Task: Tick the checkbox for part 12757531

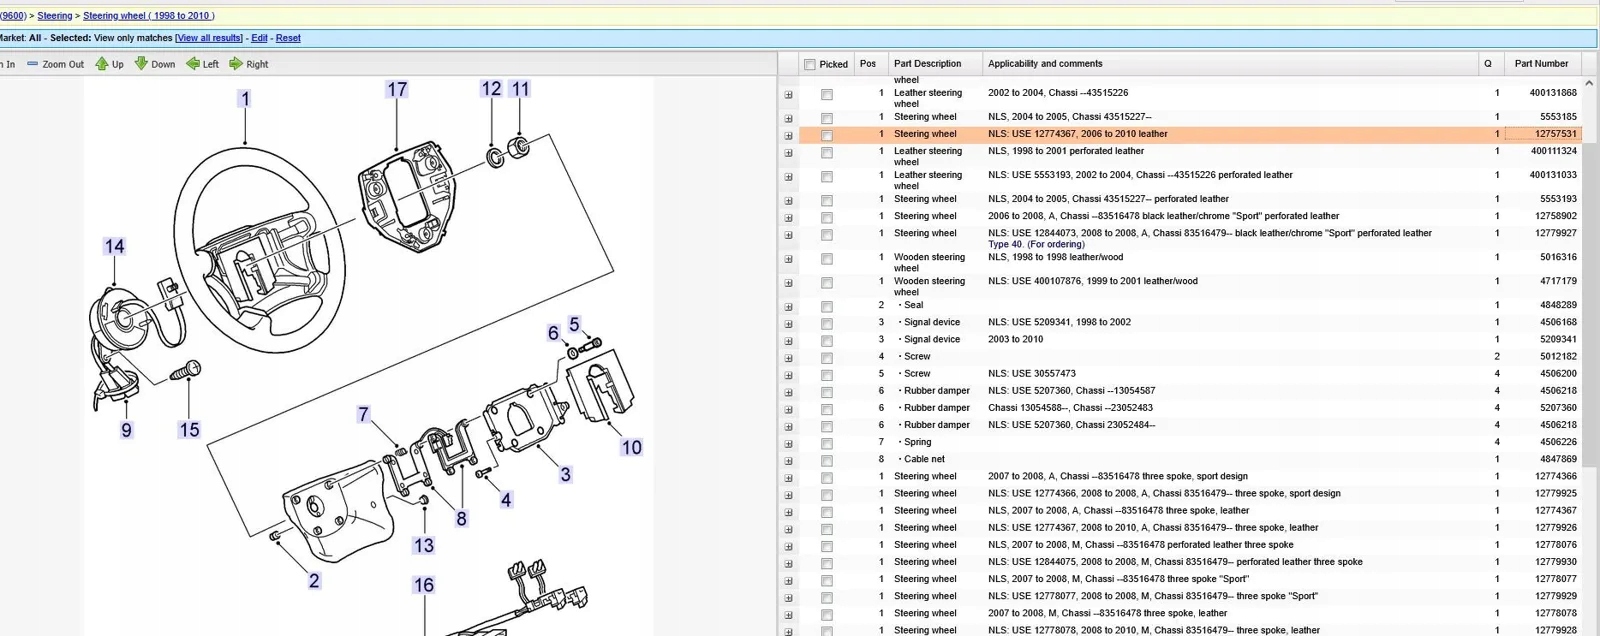Action: click(x=827, y=135)
